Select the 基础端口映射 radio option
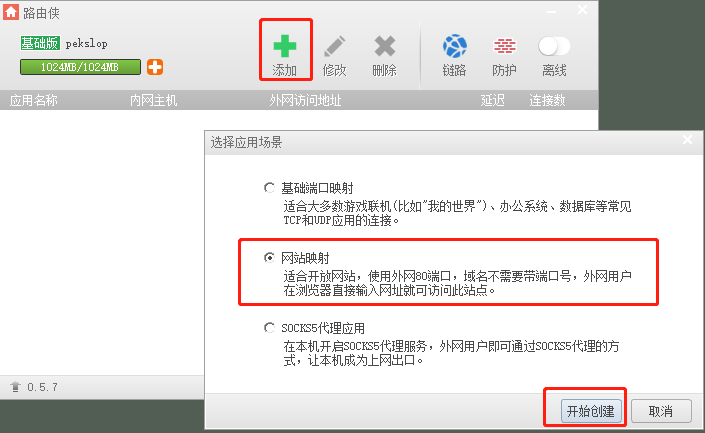705x433 pixels. pos(269,188)
